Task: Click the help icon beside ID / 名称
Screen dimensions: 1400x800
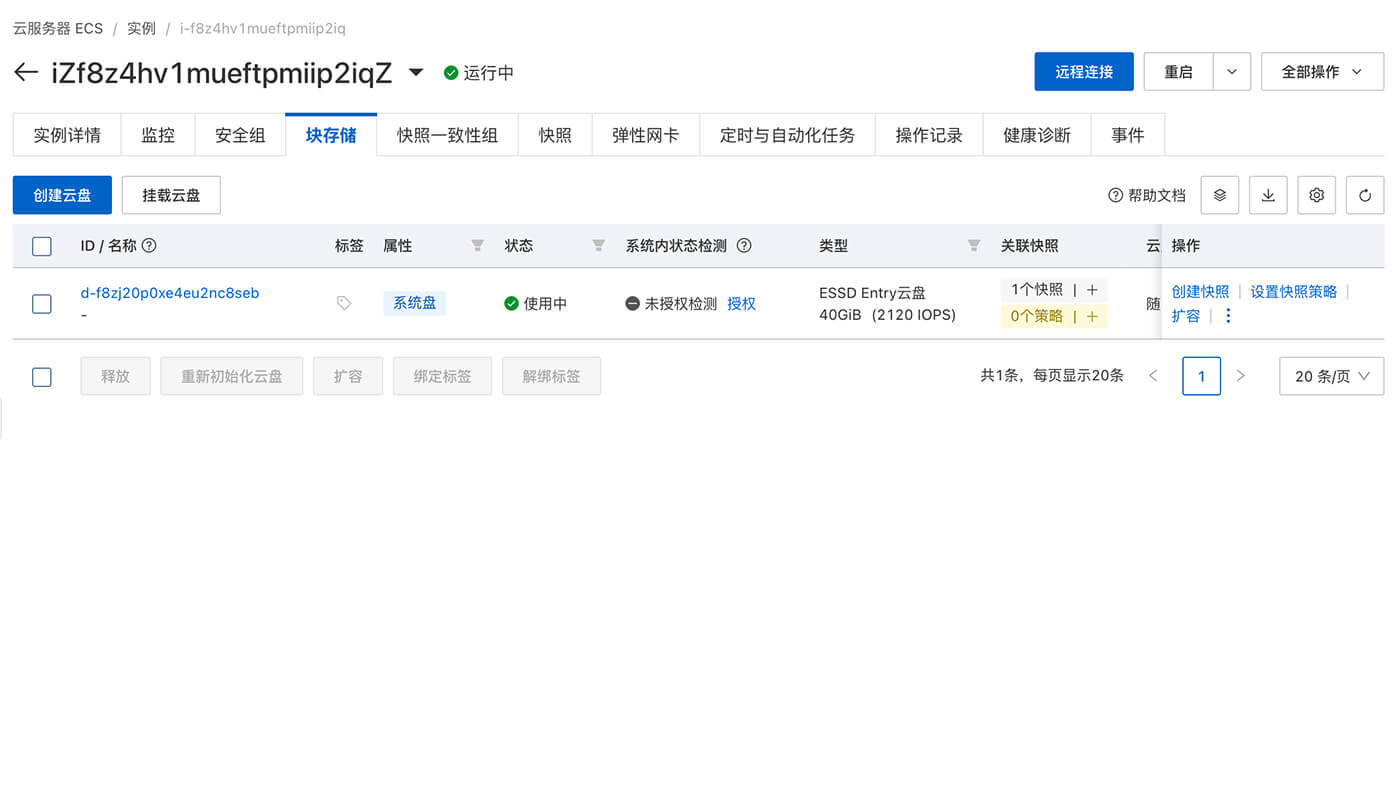Action: point(149,245)
